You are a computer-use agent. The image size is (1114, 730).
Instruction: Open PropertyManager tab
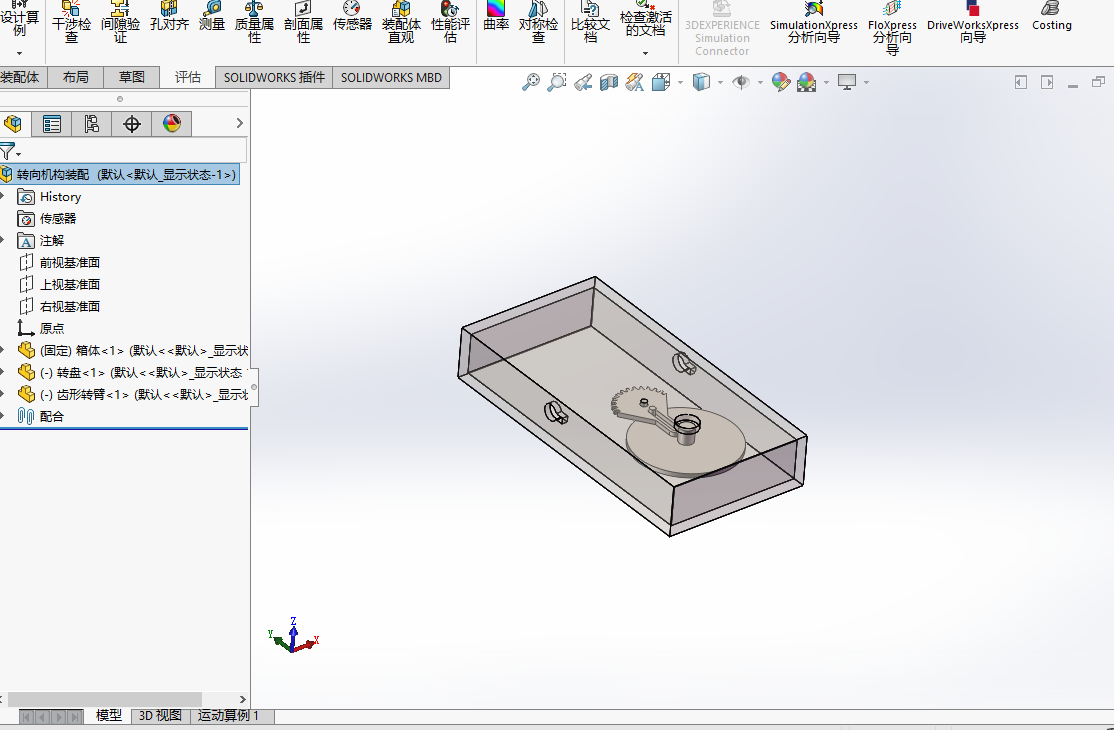point(52,124)
